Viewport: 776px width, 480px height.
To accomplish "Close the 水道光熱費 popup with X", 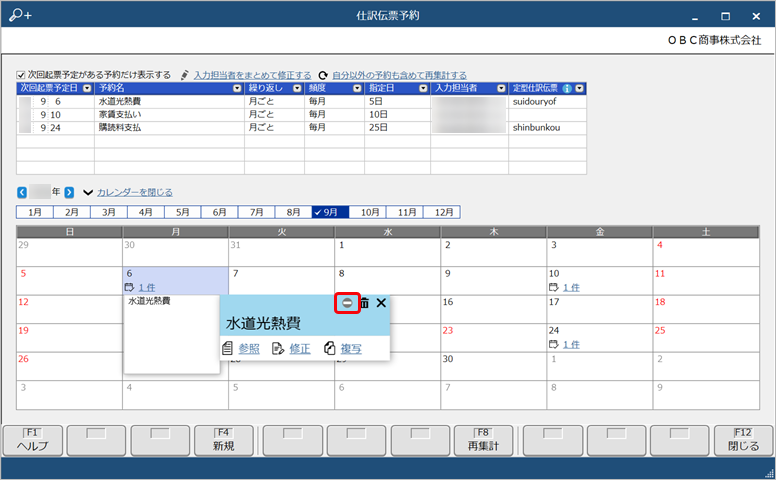I will [381, 303].
